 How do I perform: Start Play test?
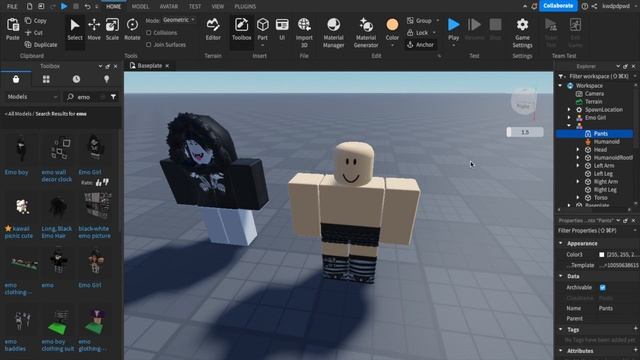453,29
